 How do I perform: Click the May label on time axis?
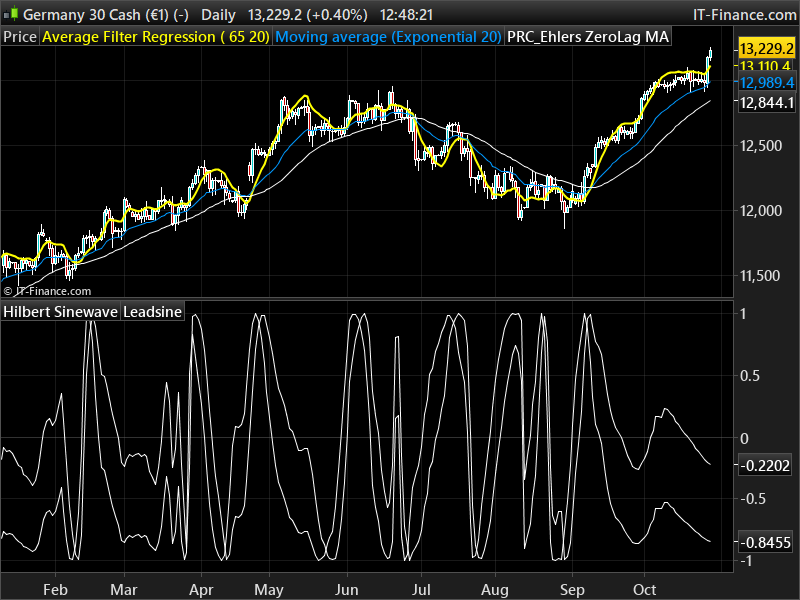pyautogui.click(x=269, y=590)
